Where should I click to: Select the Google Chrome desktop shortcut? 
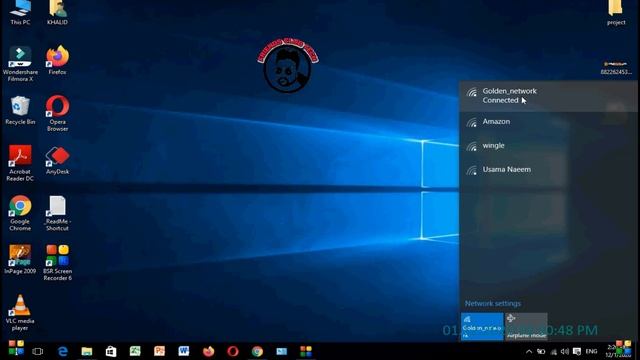pos(20,213)
